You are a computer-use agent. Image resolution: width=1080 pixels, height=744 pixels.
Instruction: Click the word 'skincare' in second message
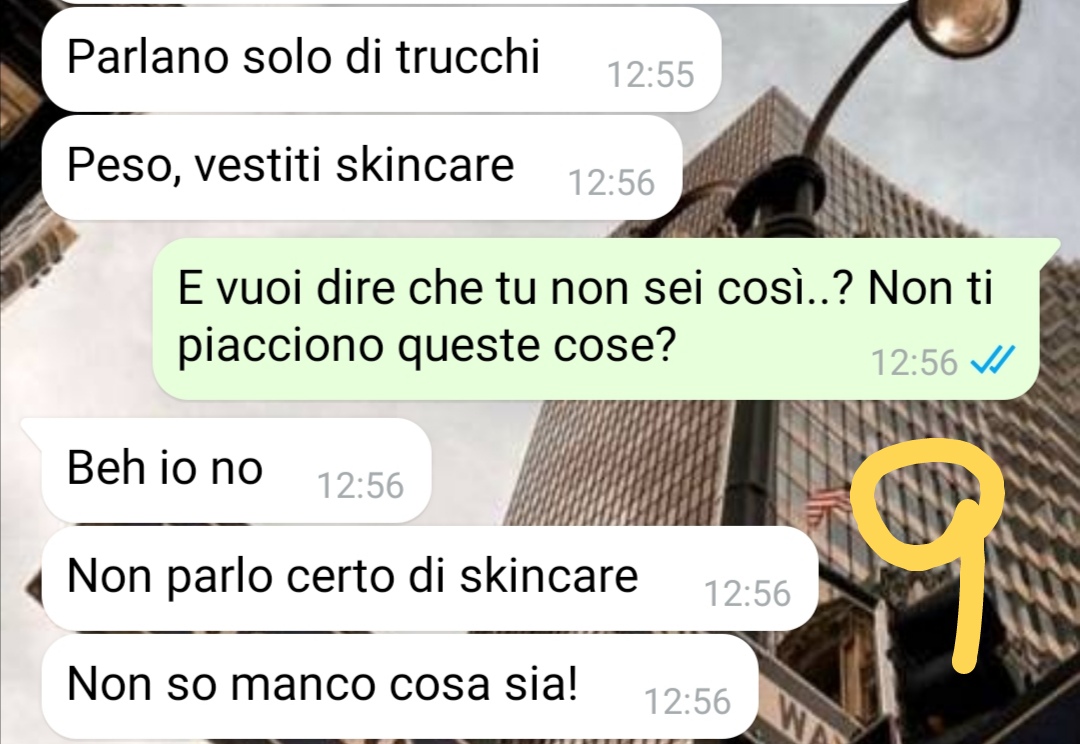(x=424, y=165)
